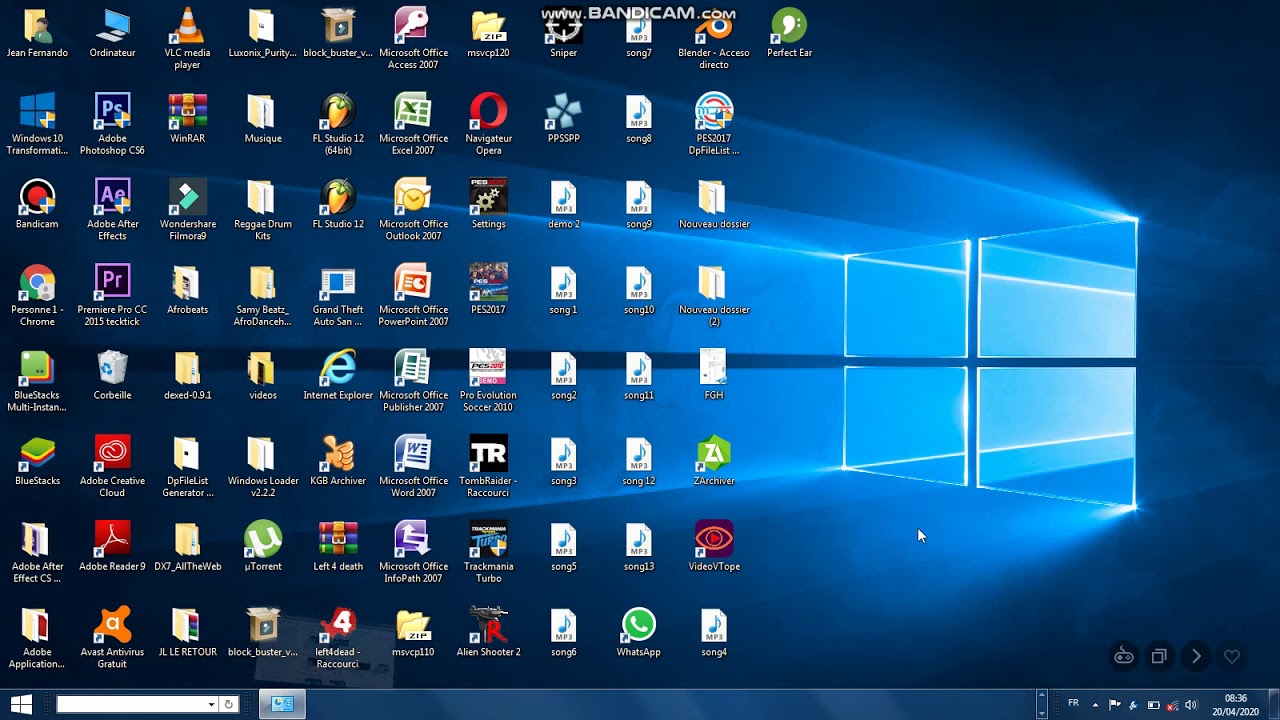Expand the taskbar address dropdown arrow

point(211,704)
